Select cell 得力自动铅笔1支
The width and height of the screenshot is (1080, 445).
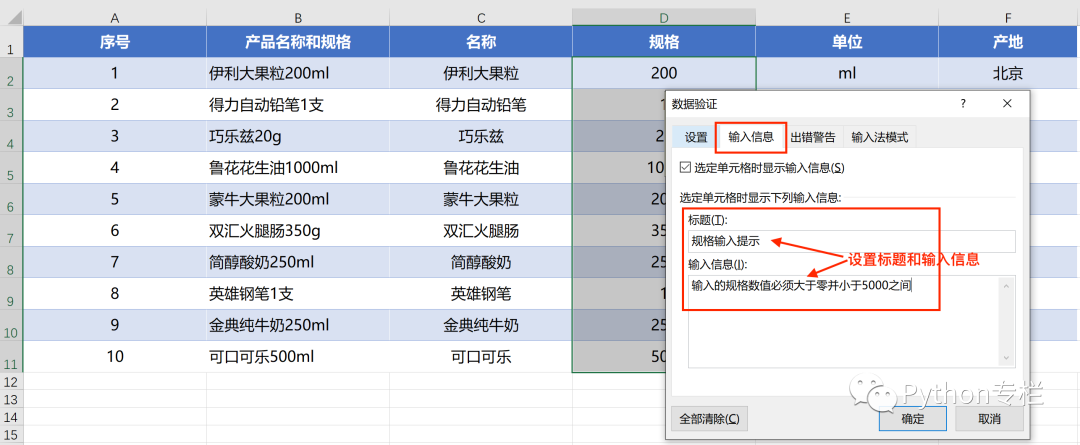298,105
